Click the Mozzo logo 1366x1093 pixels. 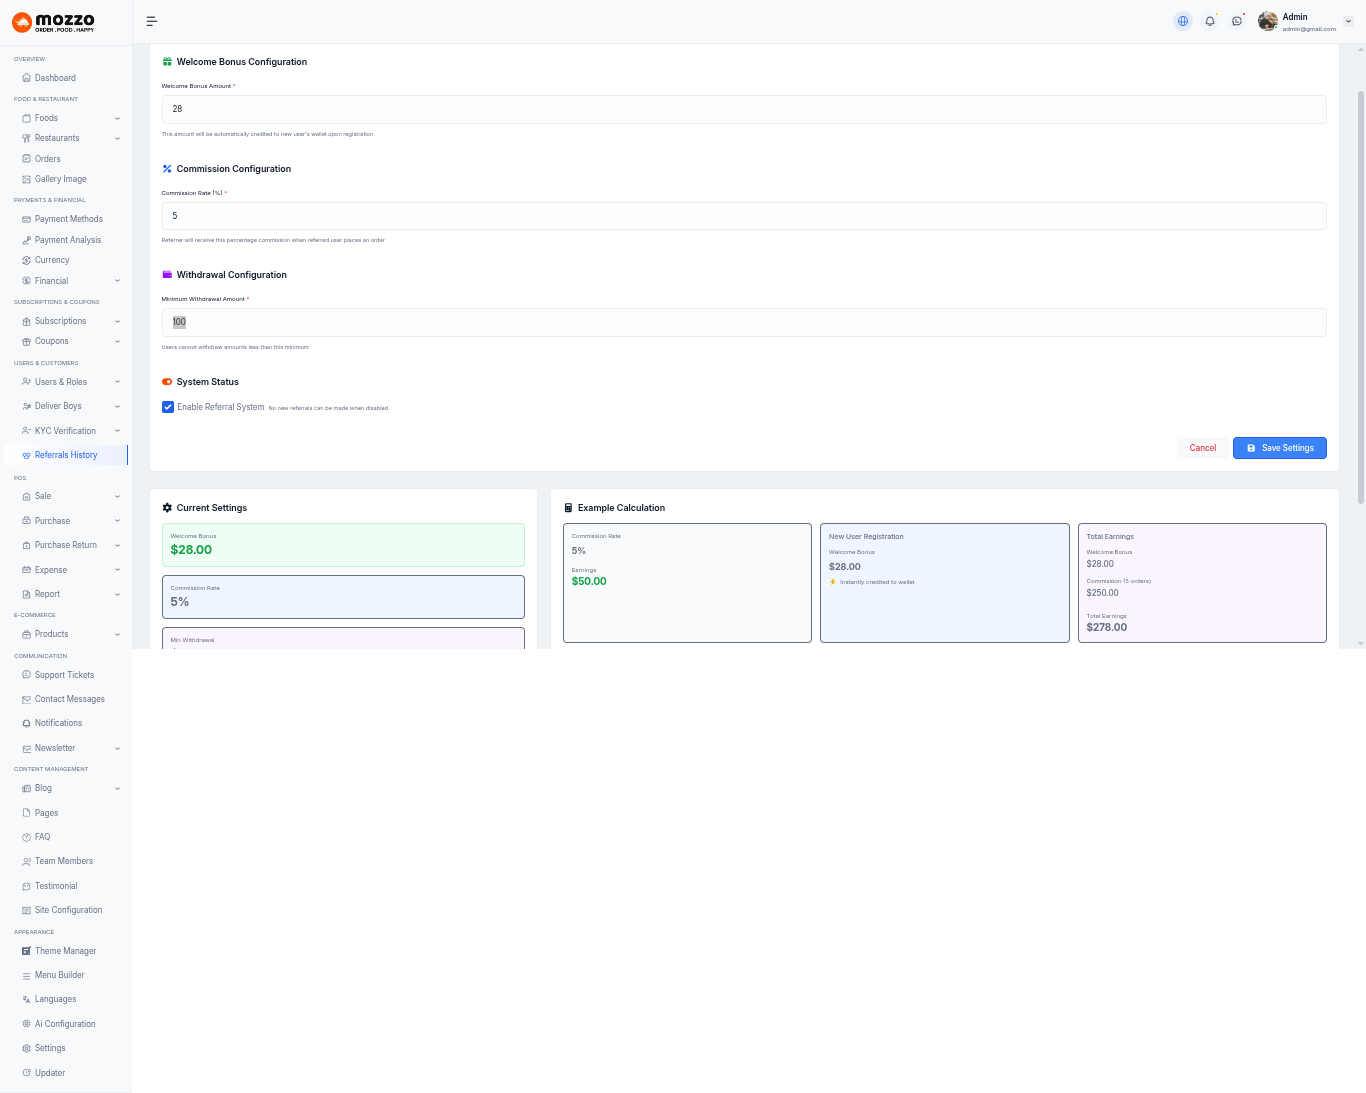[54, 22]
